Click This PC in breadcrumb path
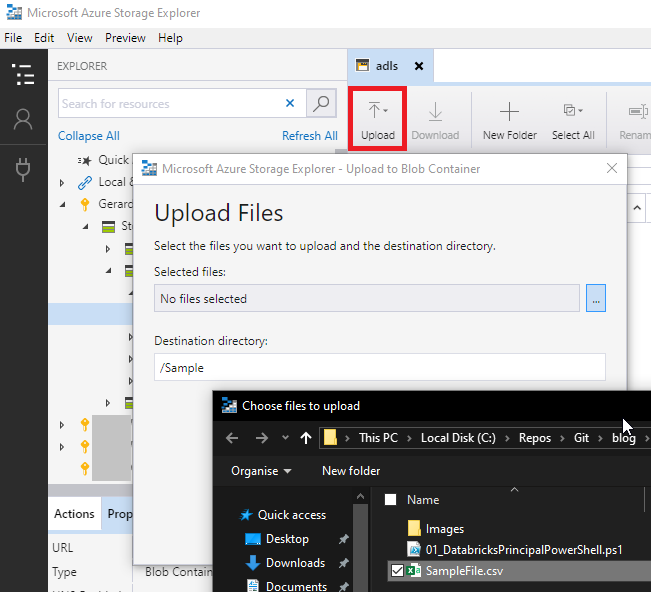651x592 pixels. (x=378, y=438)
